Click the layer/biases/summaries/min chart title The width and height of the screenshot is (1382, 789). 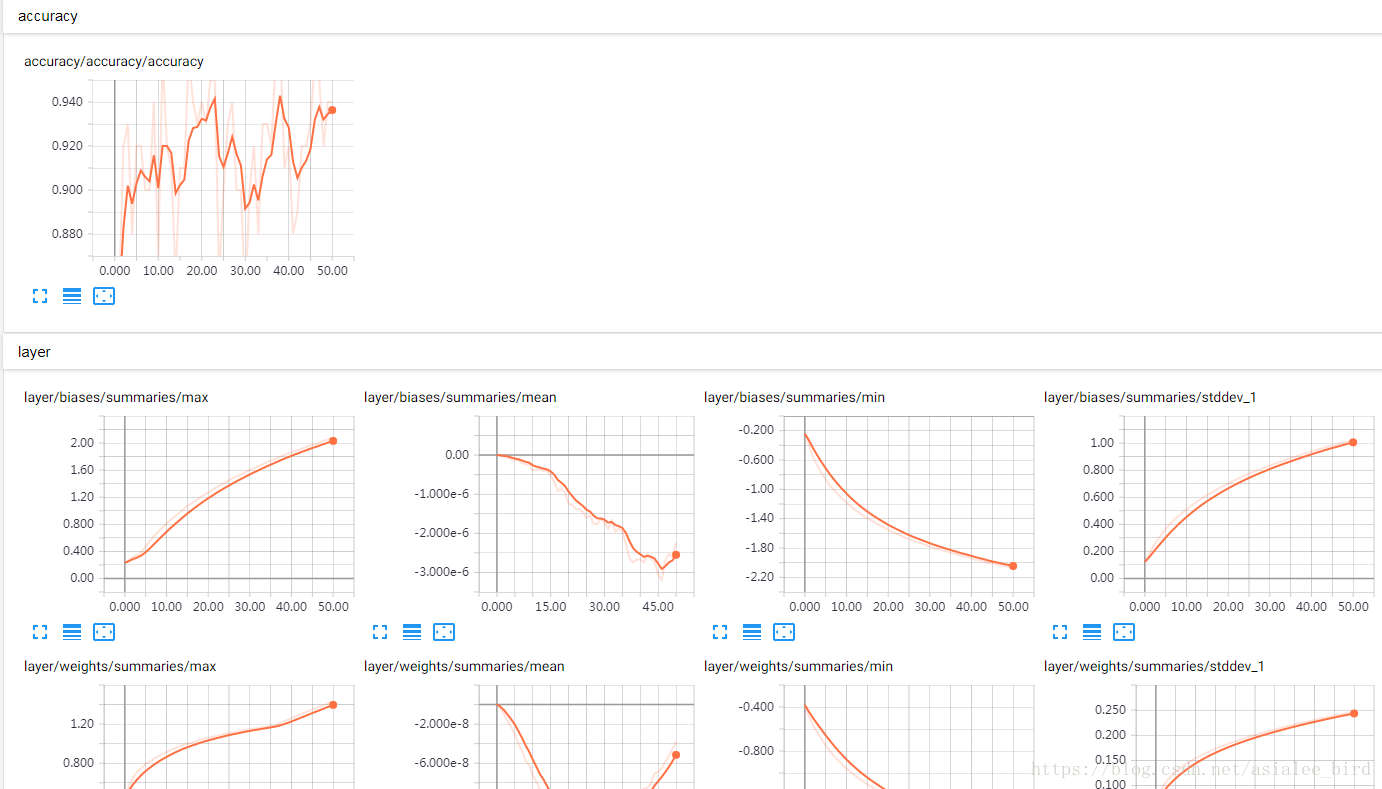coord(794,398)
